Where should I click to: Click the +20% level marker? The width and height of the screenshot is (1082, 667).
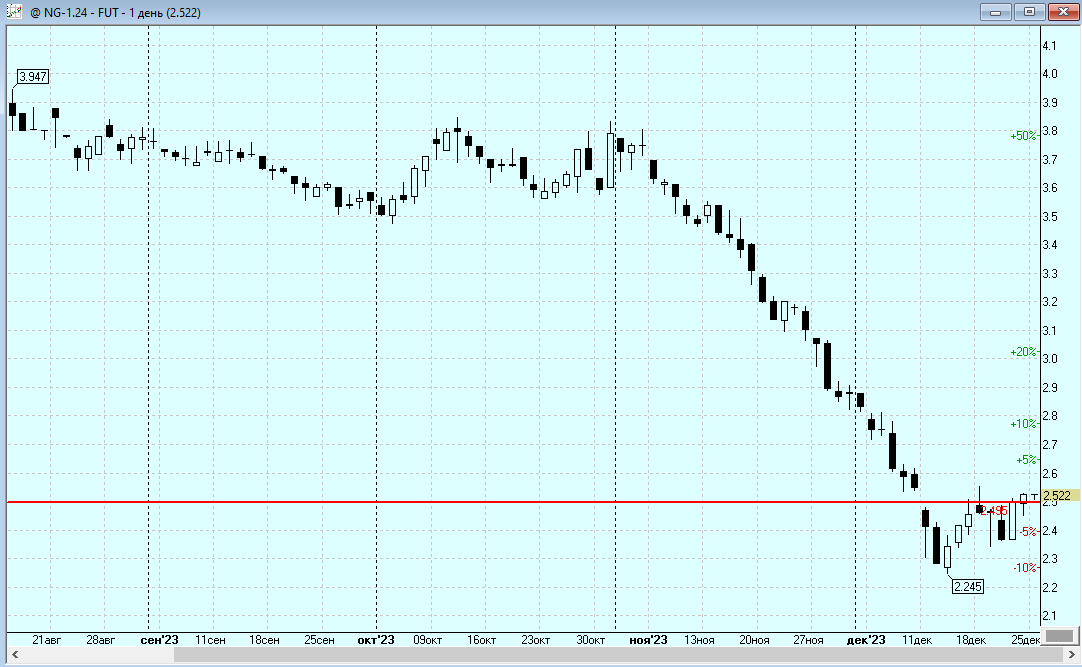(1023, 352)
